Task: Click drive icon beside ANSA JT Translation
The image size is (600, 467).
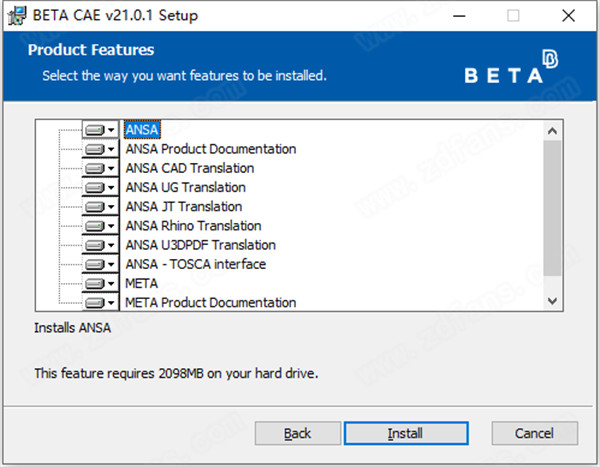Action: coord(95,207)
